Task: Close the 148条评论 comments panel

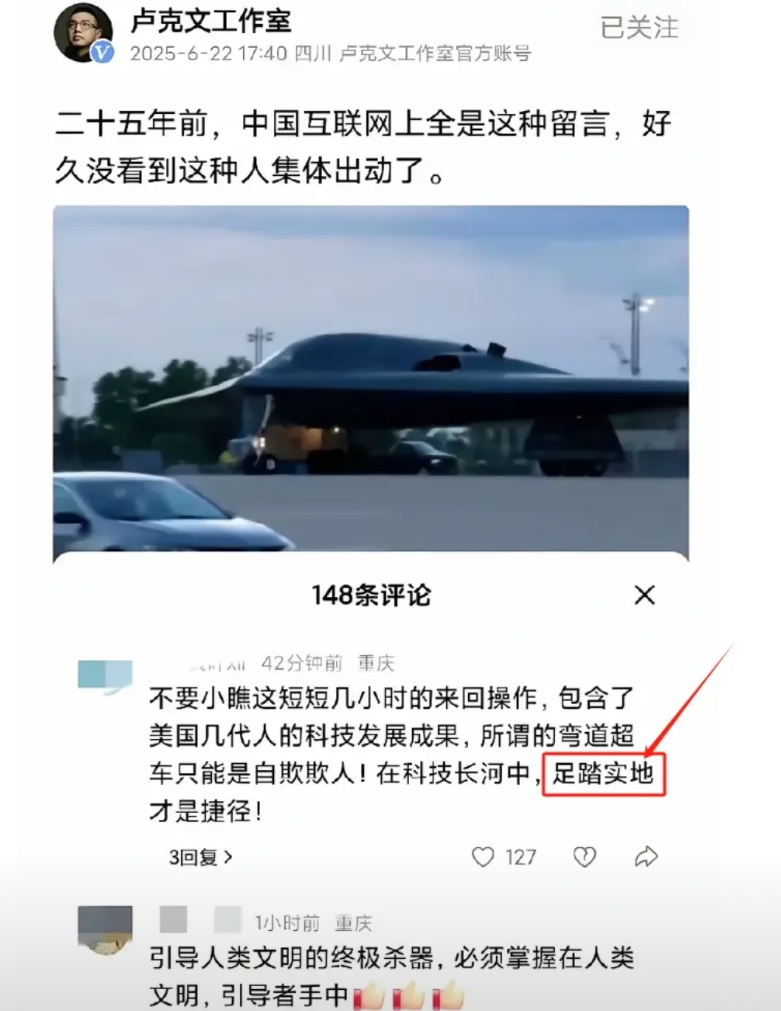Action: pos(644,595)
